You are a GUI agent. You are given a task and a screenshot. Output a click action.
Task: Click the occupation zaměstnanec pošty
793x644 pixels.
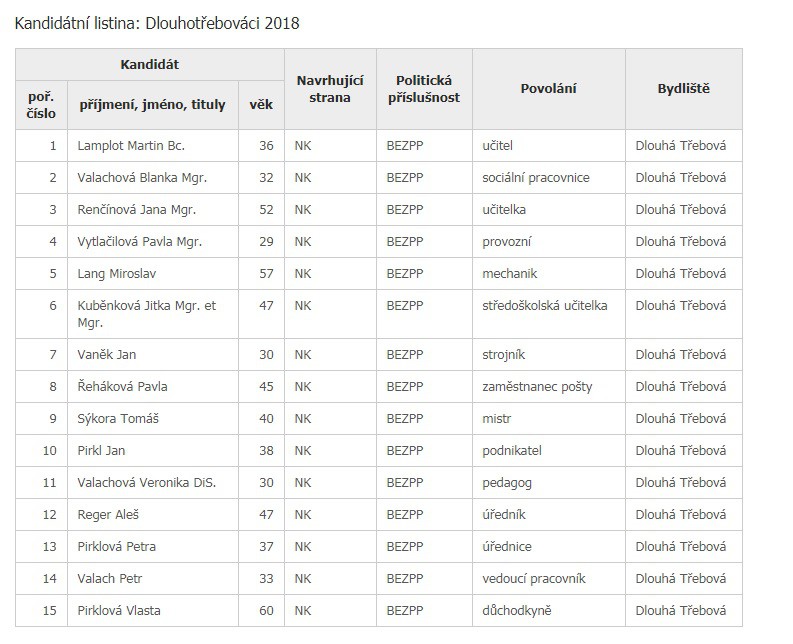pos(536,386)
